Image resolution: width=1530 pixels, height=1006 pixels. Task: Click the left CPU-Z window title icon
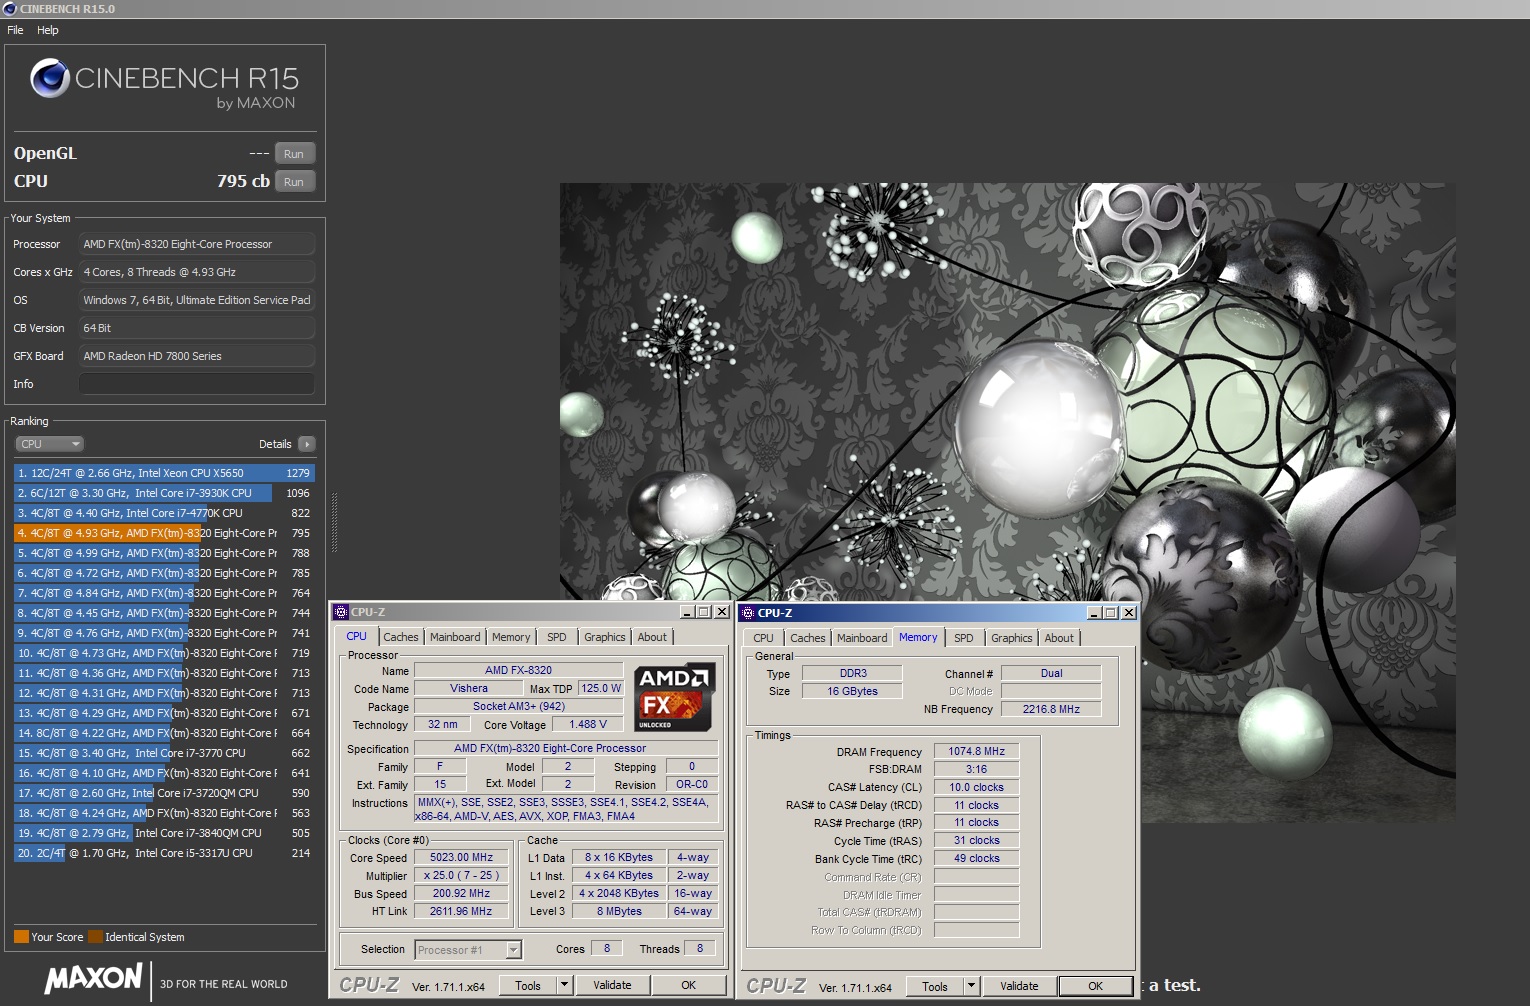coord(341,612)
